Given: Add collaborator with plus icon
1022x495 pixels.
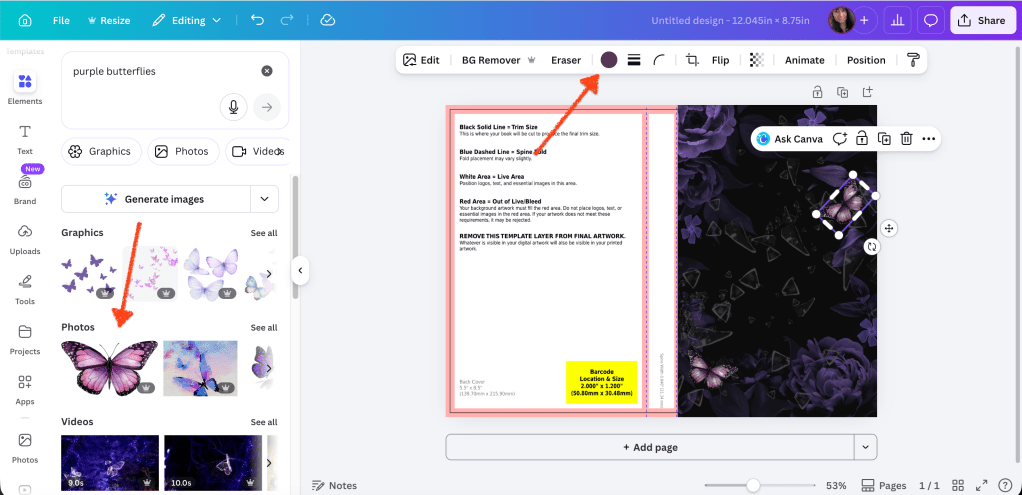Looking at the screenshot, I should [864, 20].
